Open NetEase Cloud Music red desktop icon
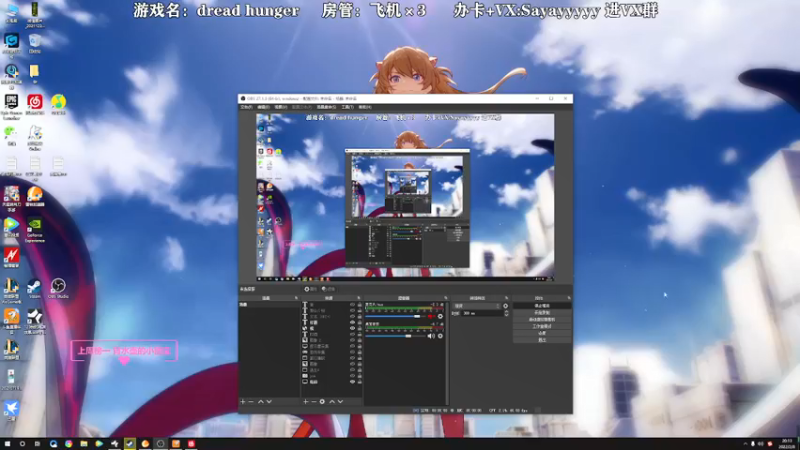Viewport: 800px width, 450px height. (x=35, y=104)
